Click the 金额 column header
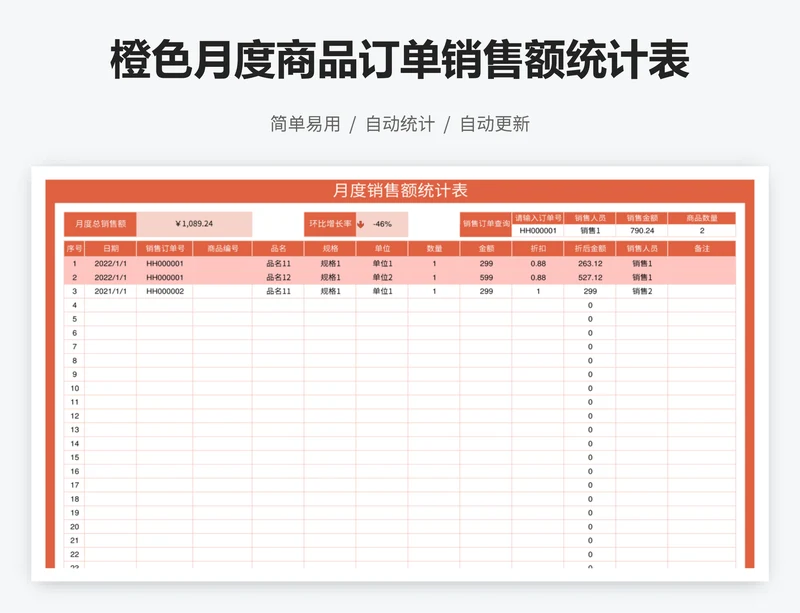This screenshot has height=613, width=800. (486, 249)
